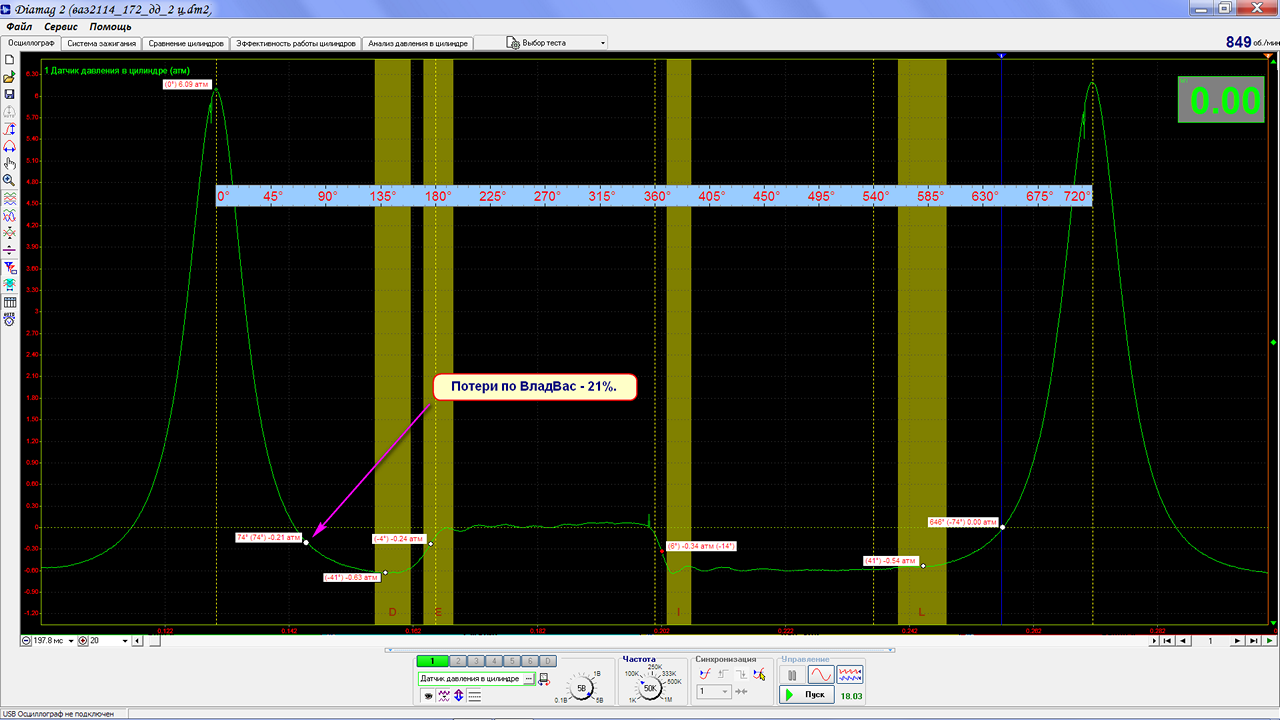Screen dimensions: 1280x720
Task: Switch to the Система зажигания tab
Action: [101, 44]
